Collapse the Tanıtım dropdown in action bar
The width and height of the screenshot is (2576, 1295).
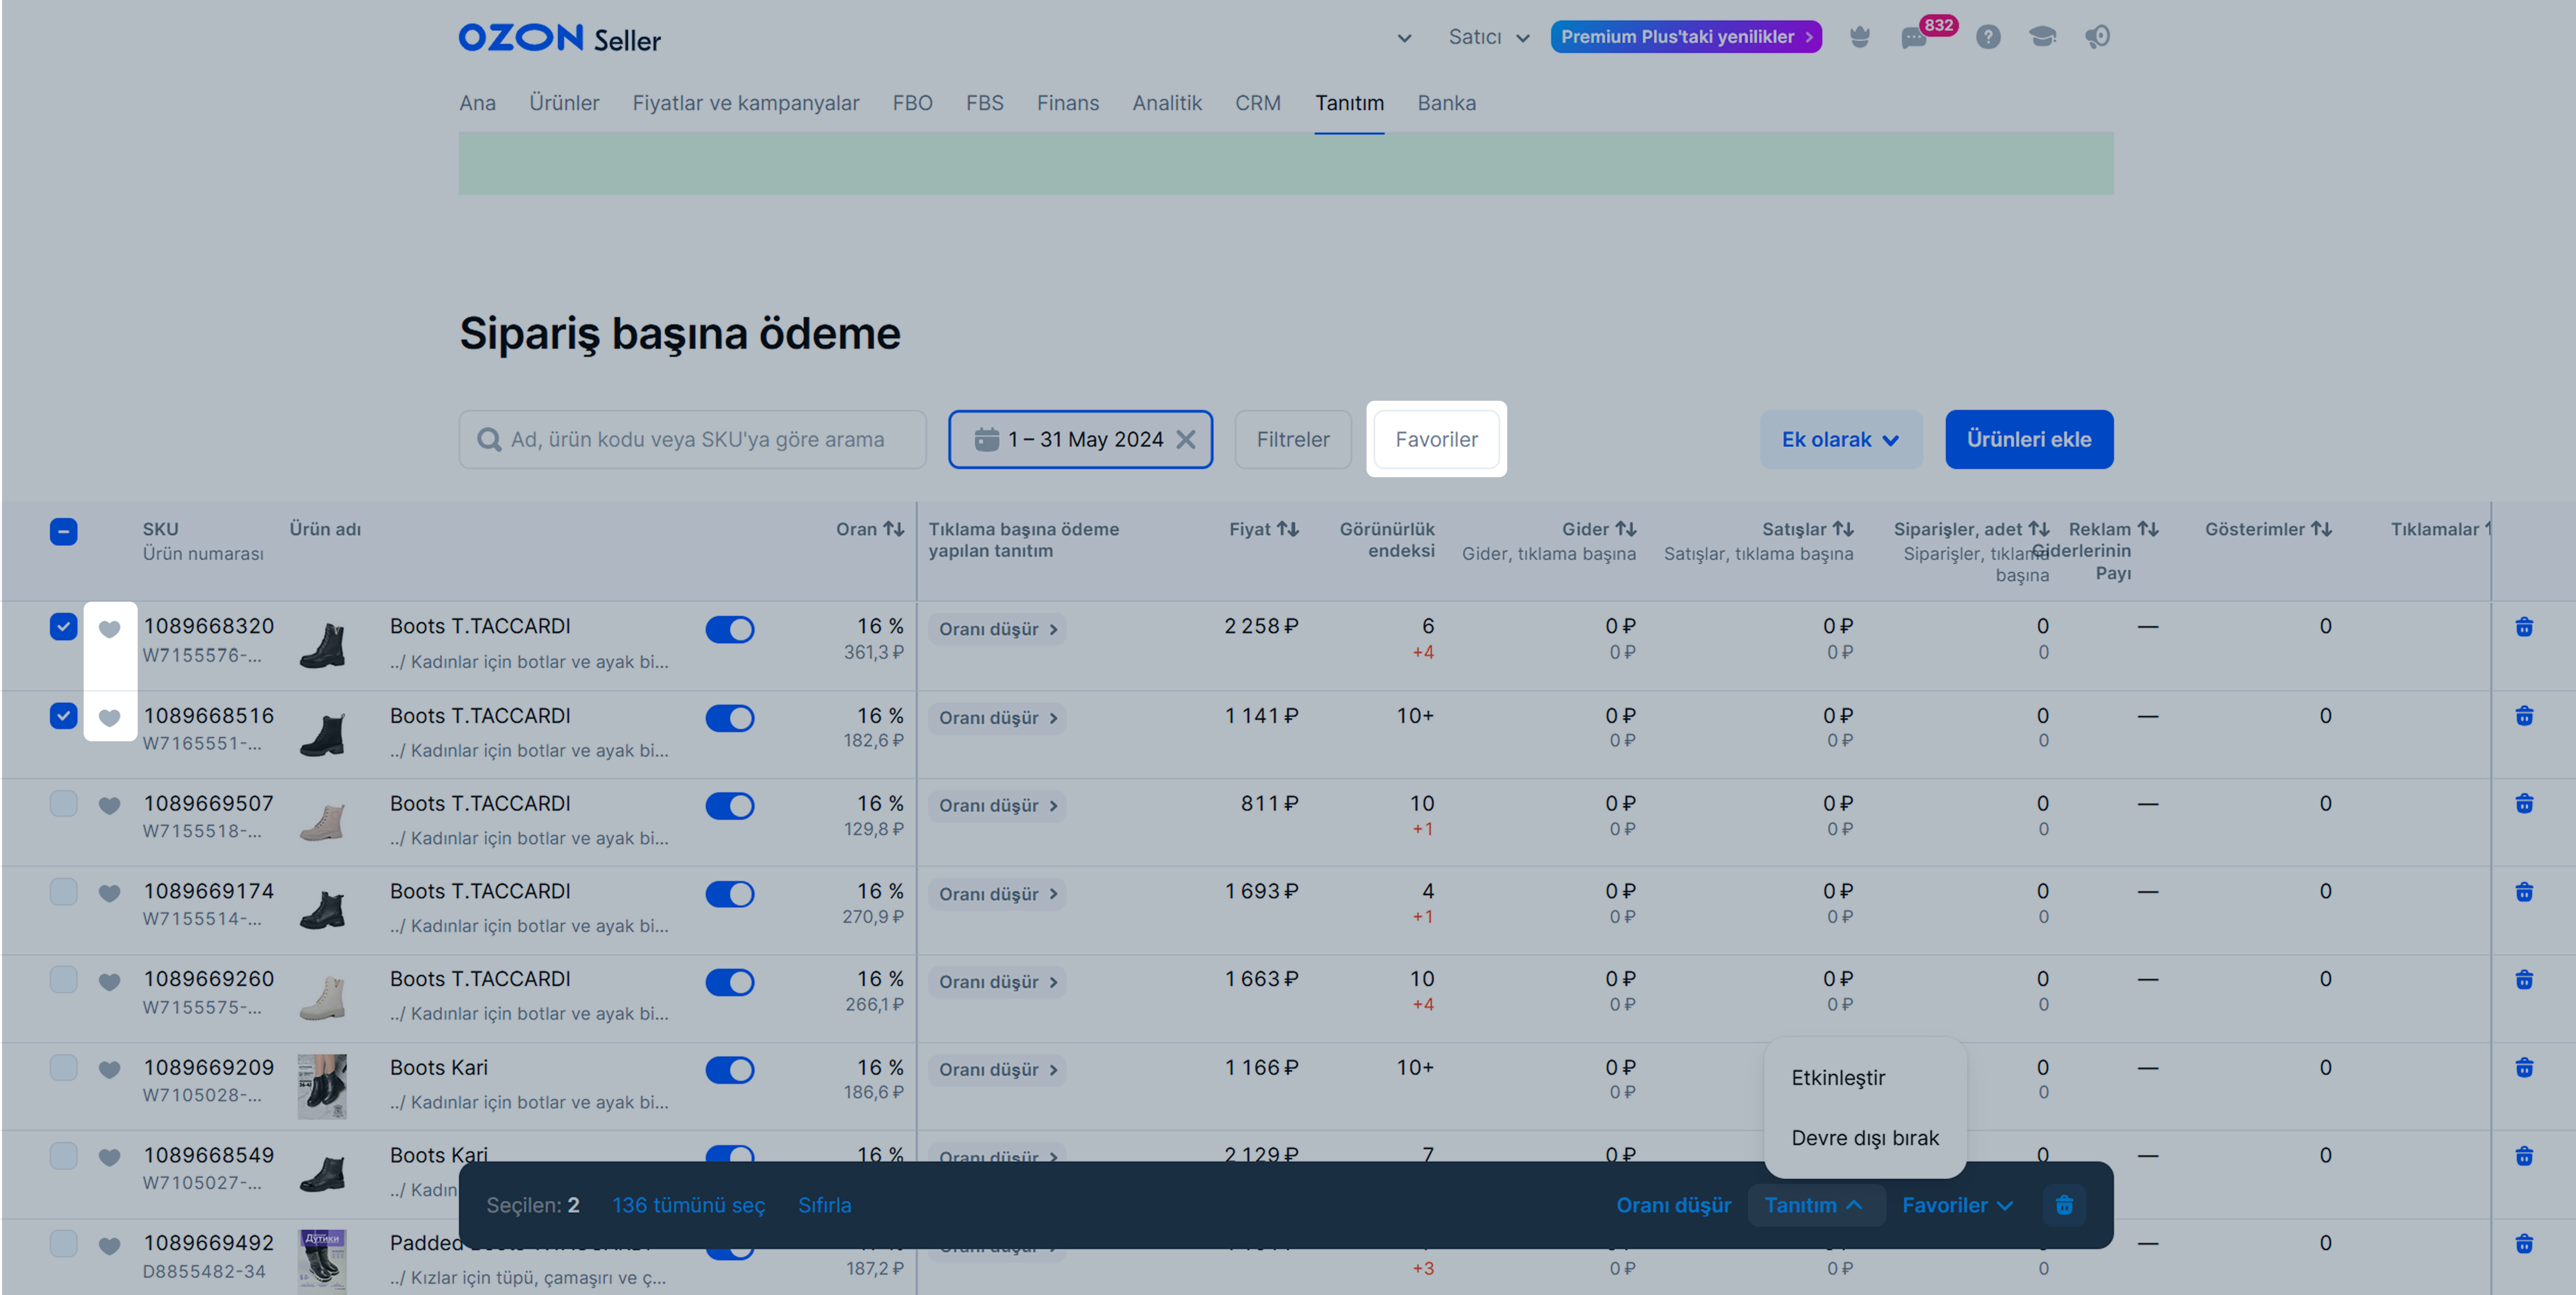click(1816, 1205)
